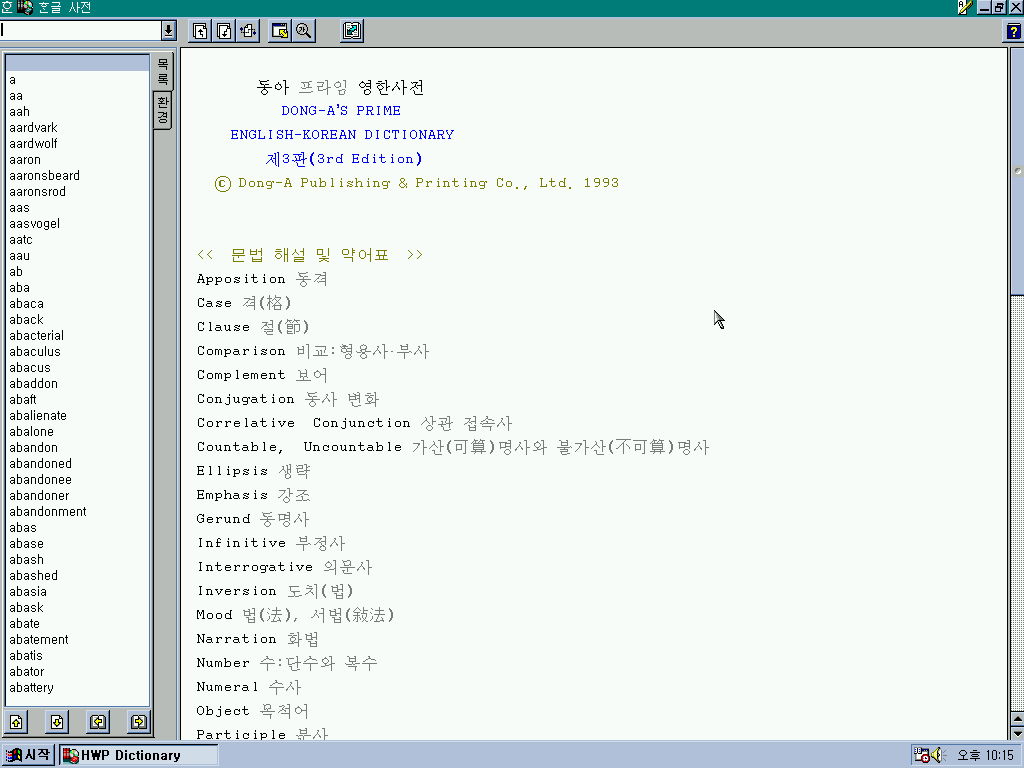The width and height of the screenshot is (1024, 768).
Task: Select word 'abandon' in the list
Action: (x=33, y=448)
